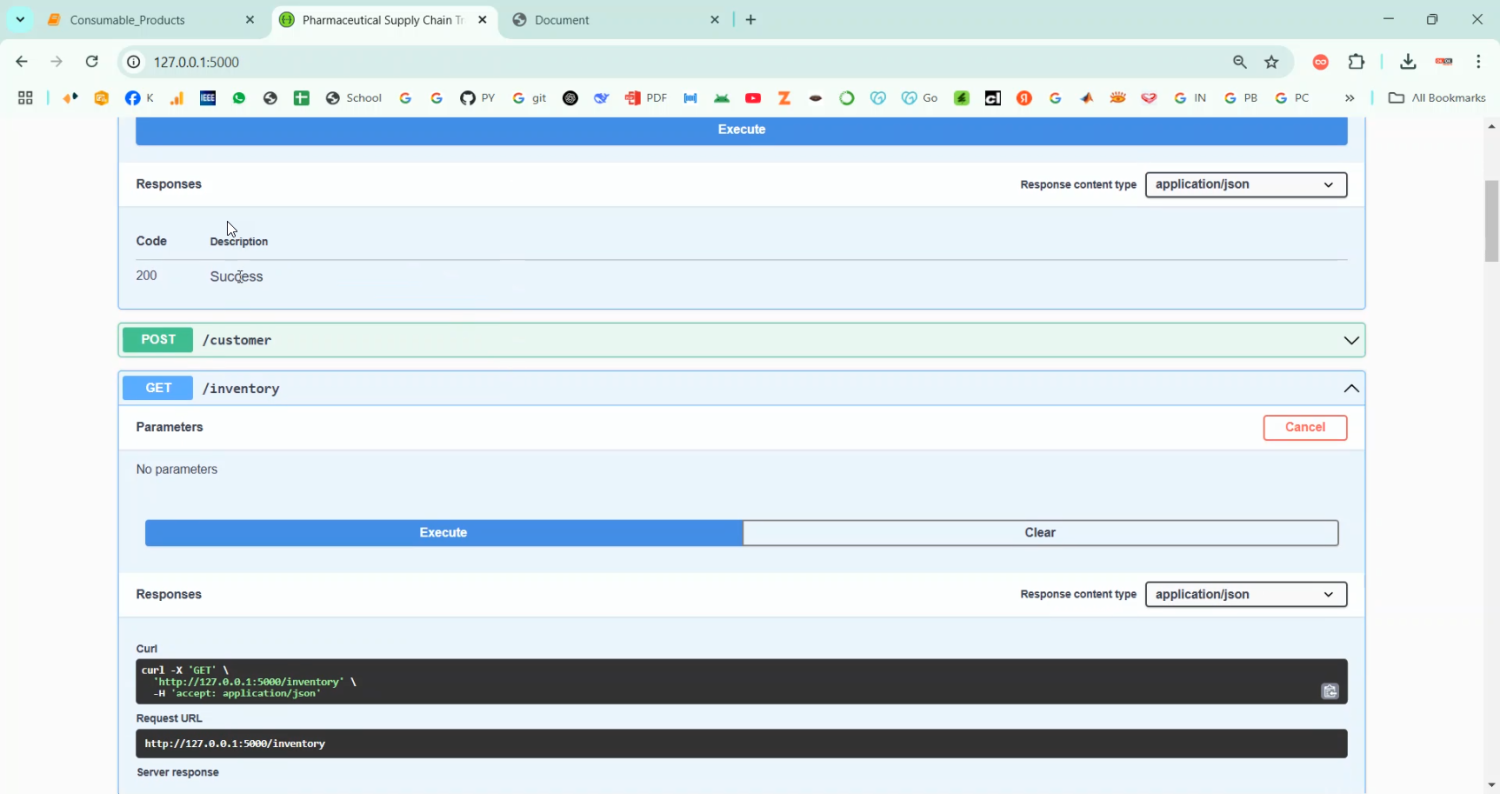The image size is (1500, 794).
Task: Open the Google PB bookmark
Action: pos(1241,98)
